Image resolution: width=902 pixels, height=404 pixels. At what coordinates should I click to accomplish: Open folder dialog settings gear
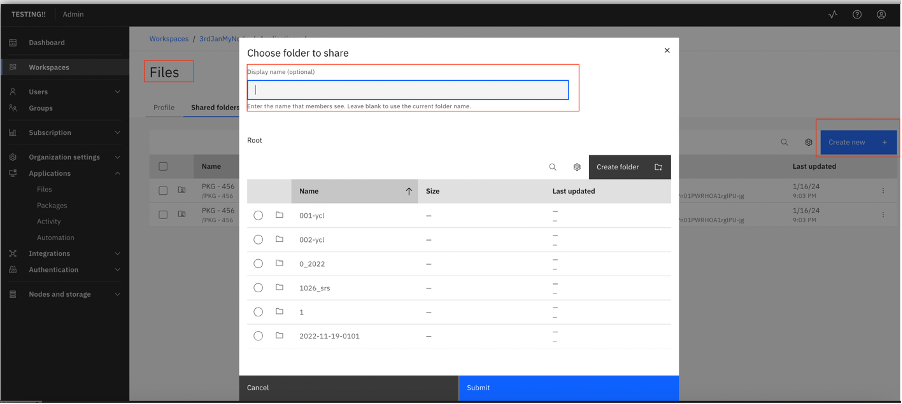tap(577, 167)
